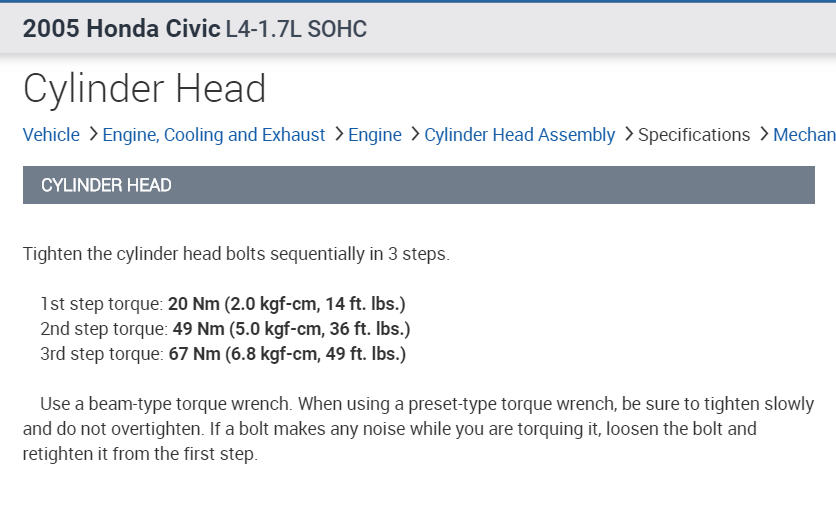Click the truncated Mechan breadcrumb link
836x507 pixels.
pyautogui.click(x=804, y=135)
